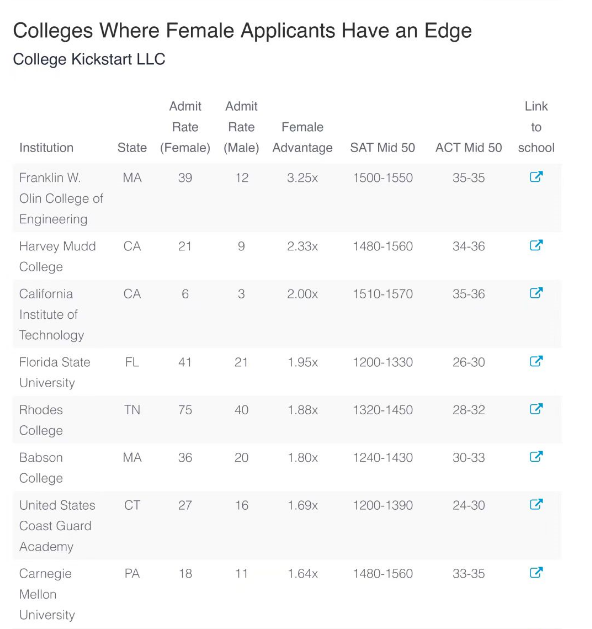Open the Coast Guard Academy link icon
The width and height of the screenshot is (592, 629).
click(x=536, y=504)
